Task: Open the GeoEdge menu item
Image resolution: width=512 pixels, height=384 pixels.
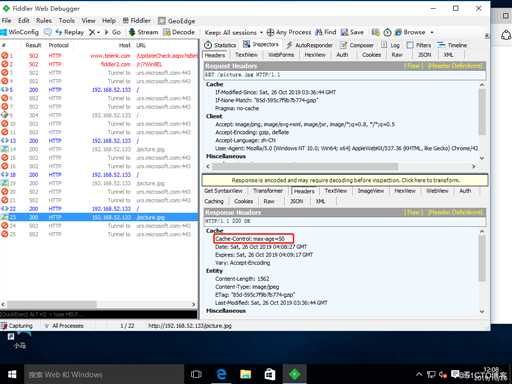Action: 177,21
